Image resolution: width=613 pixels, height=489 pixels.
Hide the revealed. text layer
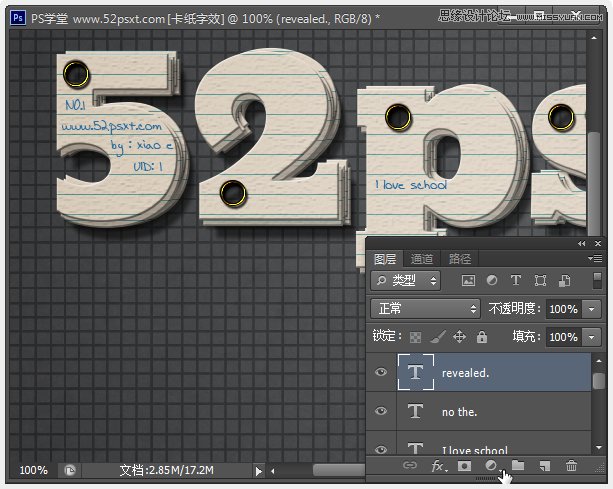click(x=381, y=372)
